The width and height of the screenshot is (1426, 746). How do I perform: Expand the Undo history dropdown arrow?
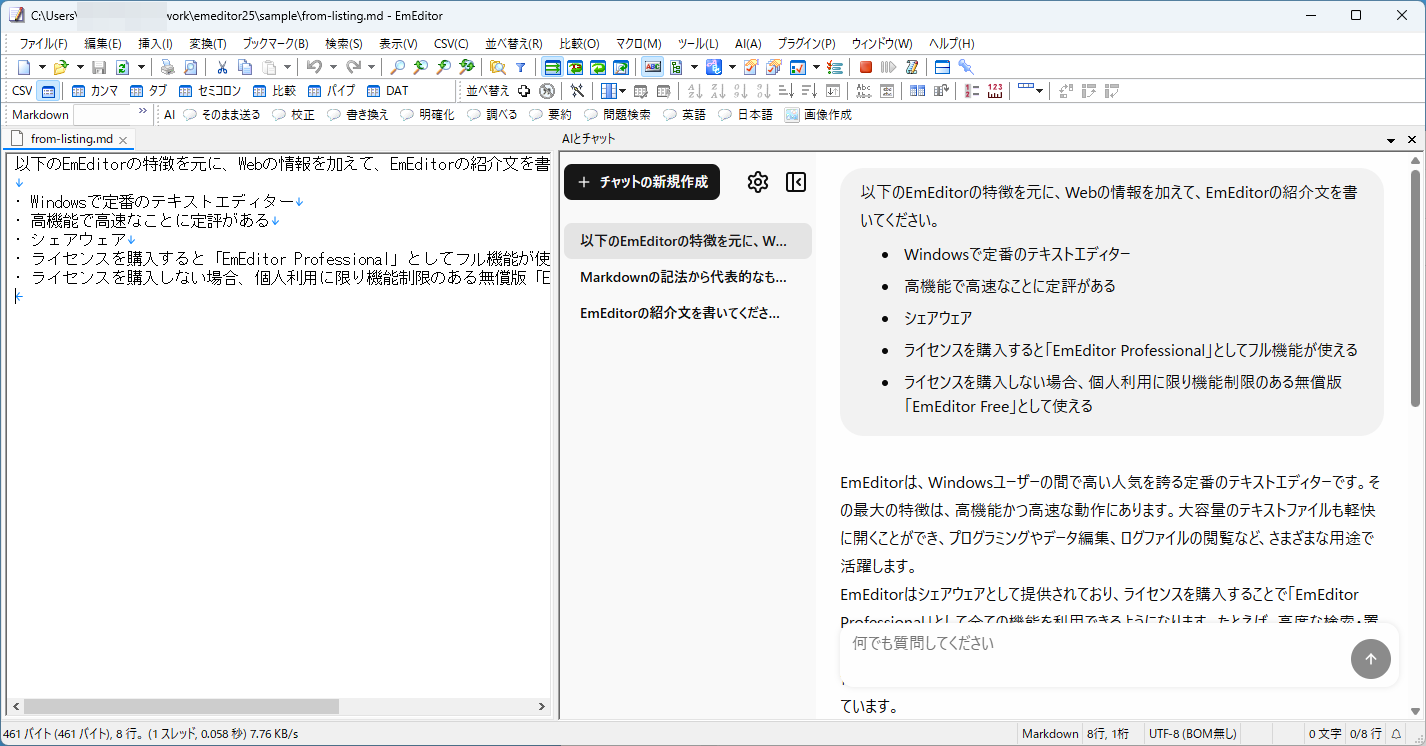tap(332, 67)
